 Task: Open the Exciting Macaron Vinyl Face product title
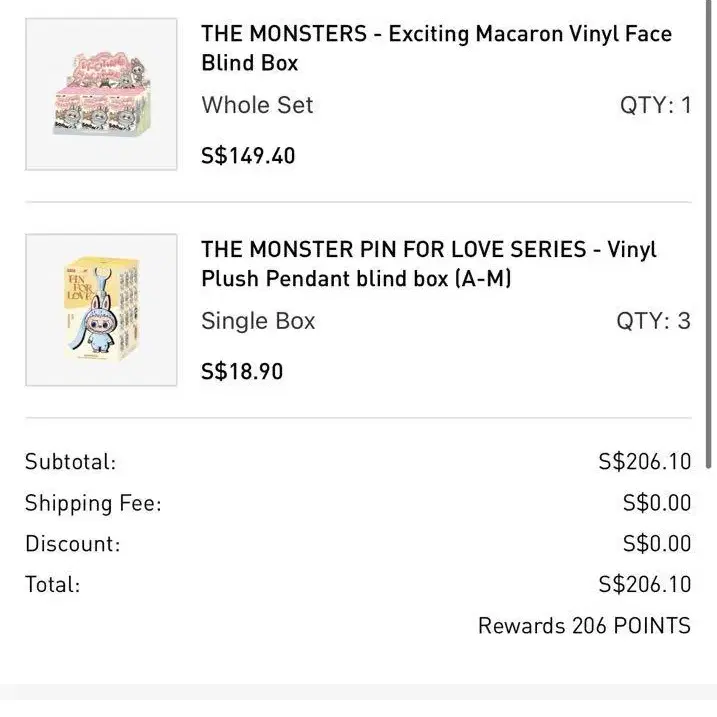[x=436, y=48]
